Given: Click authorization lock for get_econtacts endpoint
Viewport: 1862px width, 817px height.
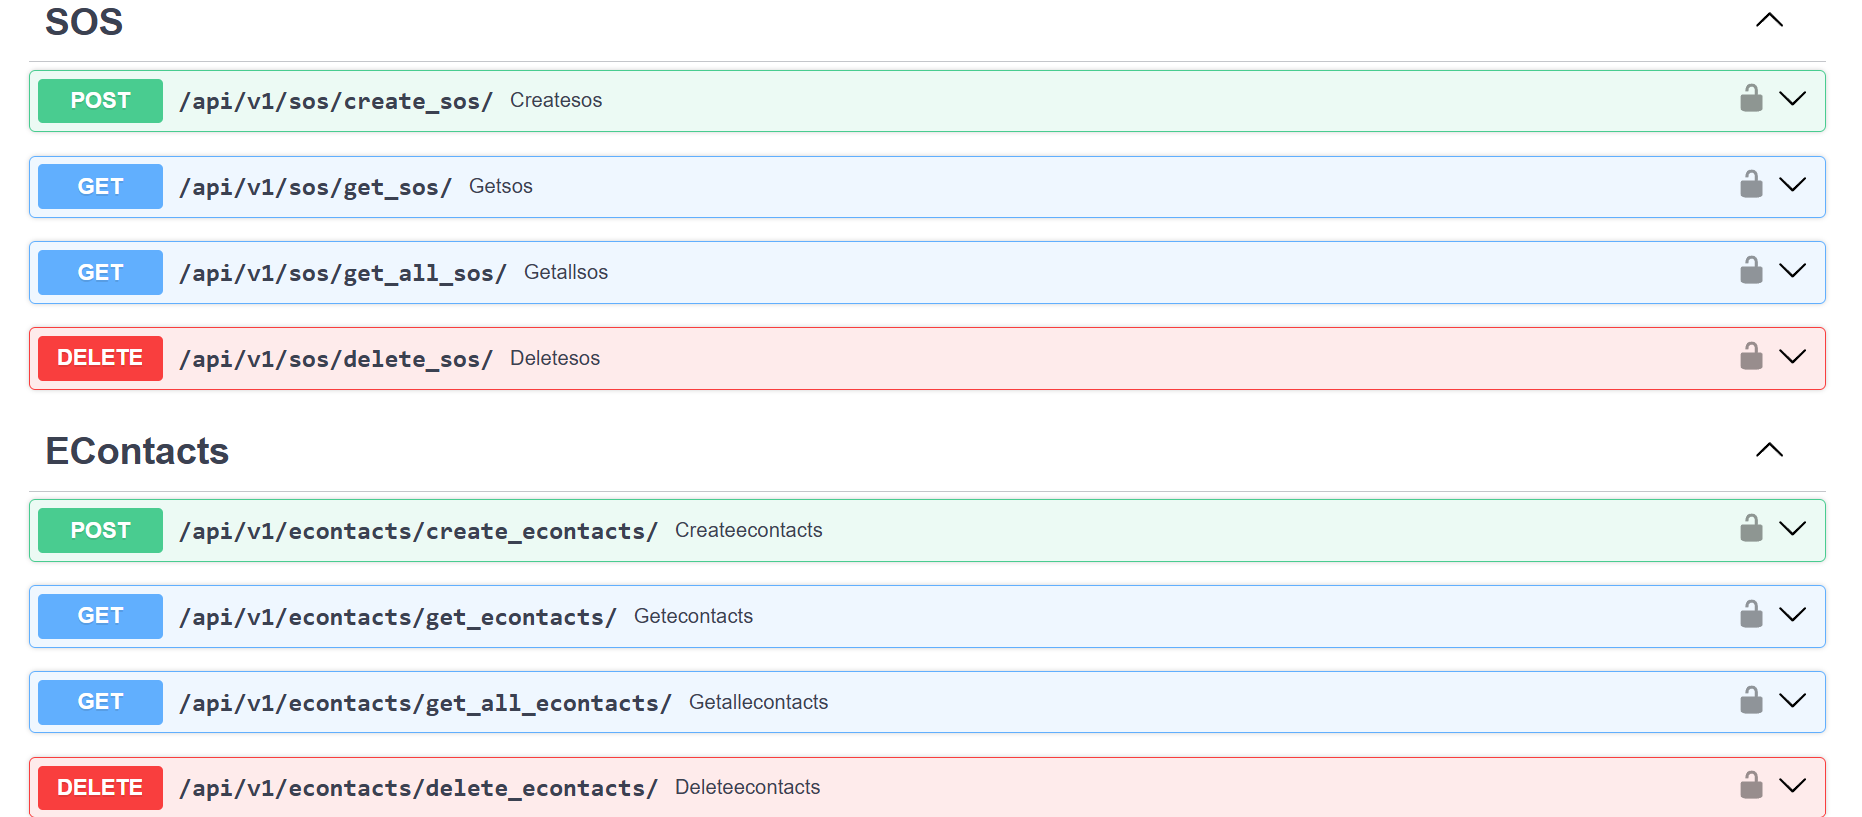Looking at the screenshot, I should click(x=1751, y=615).
